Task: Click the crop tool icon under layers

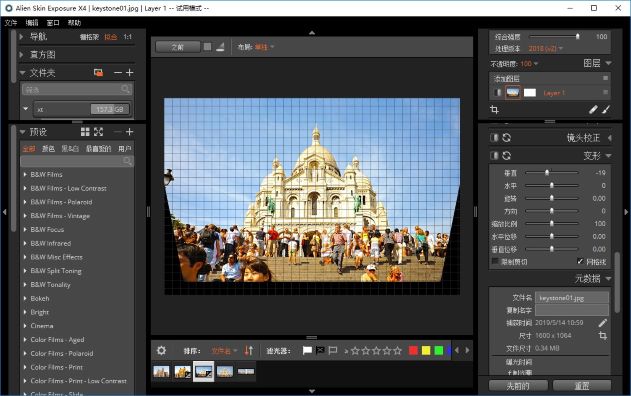Action: click(x=494, y=109)
